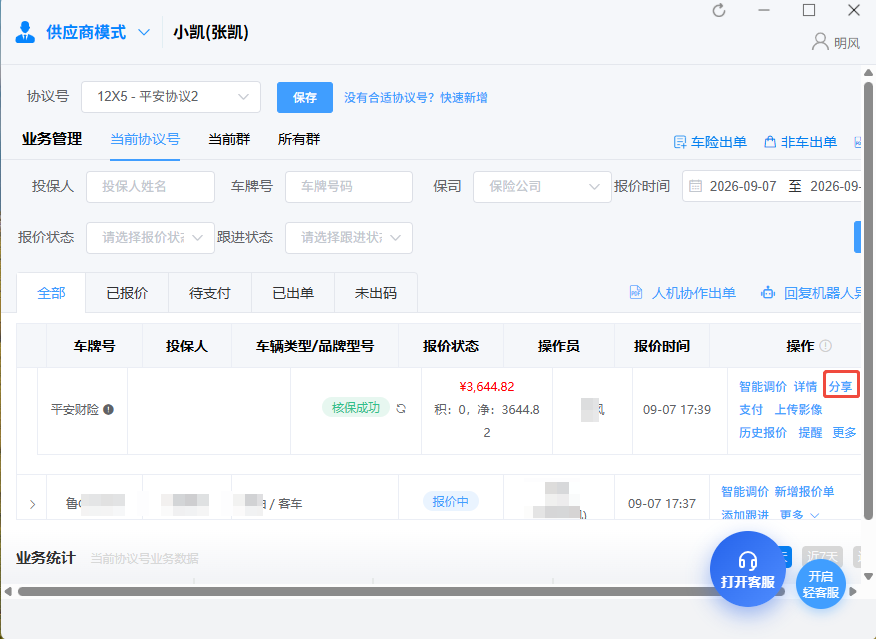
Task: Click the refresh icon in the title bar
Action: [719, 11]
